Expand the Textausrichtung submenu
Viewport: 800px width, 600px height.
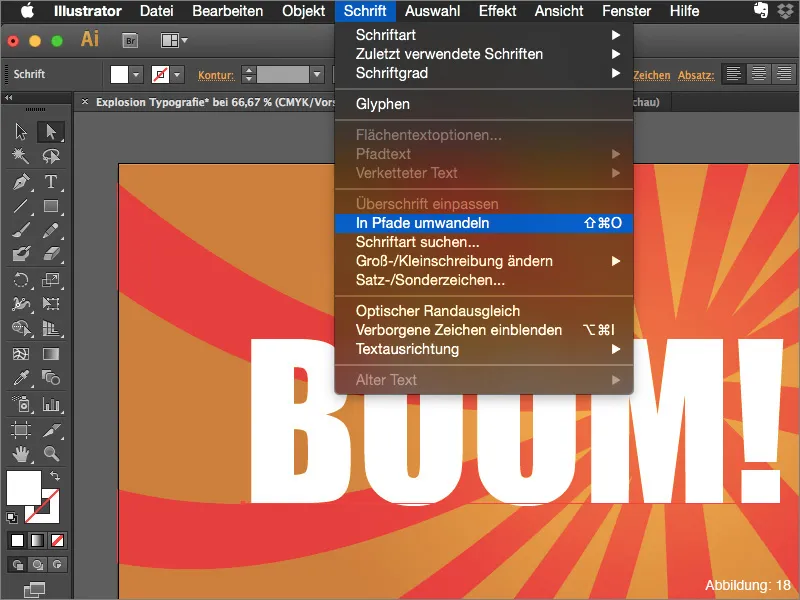click(484, 349)
